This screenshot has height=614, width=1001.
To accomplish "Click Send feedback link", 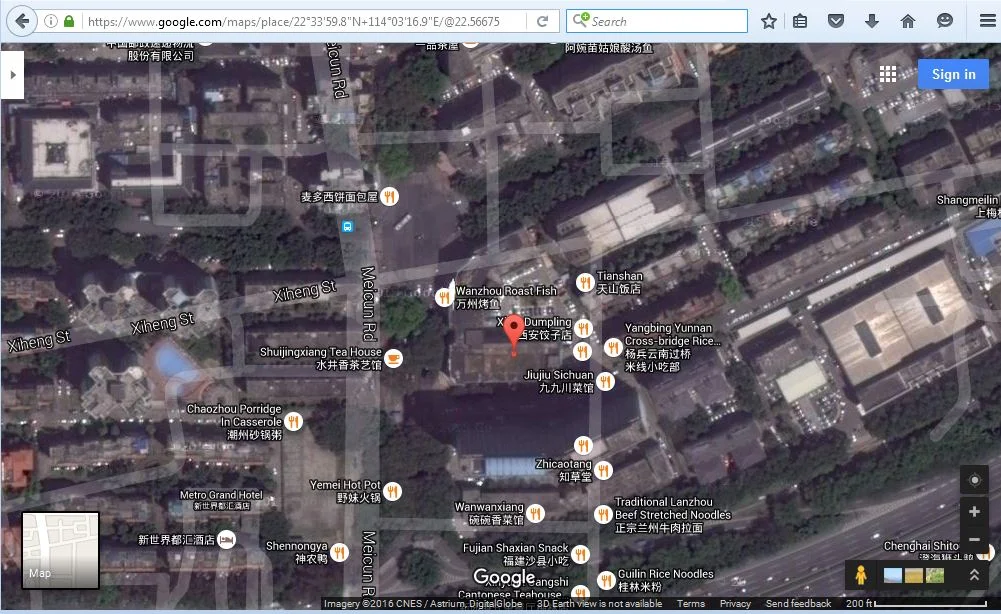I will 798,603.
